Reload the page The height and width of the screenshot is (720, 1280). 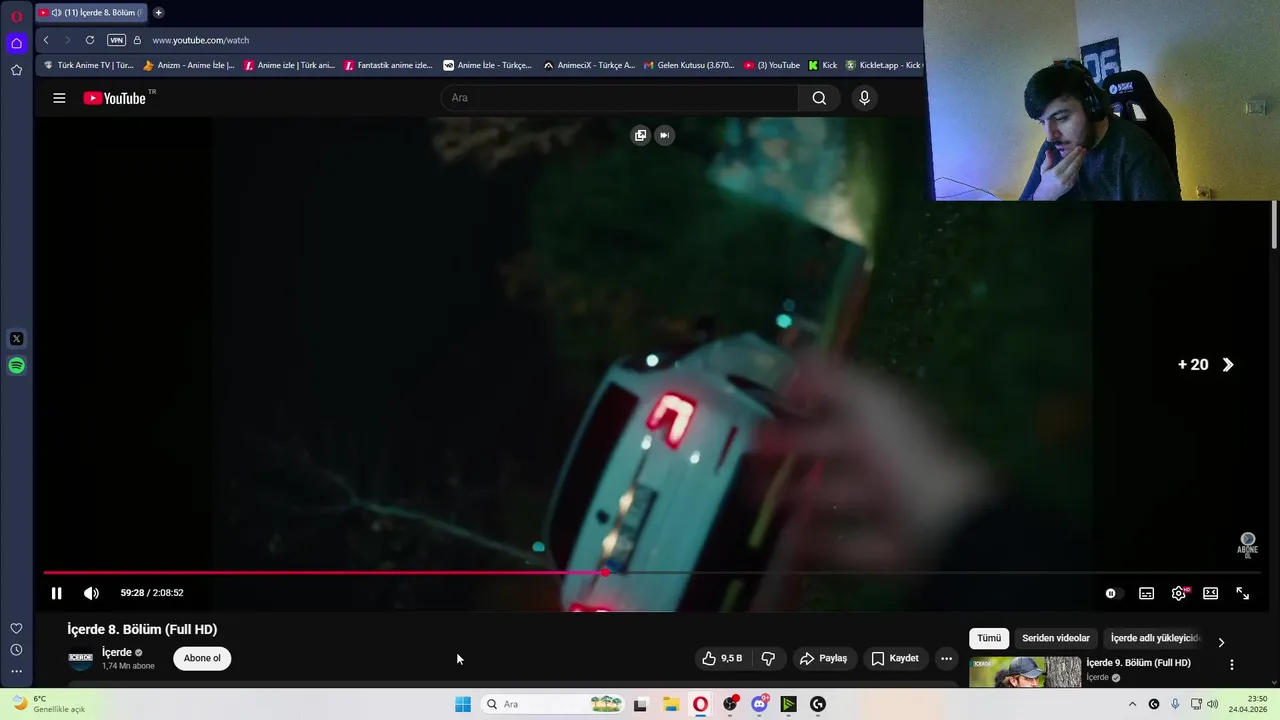coord(90,40)
